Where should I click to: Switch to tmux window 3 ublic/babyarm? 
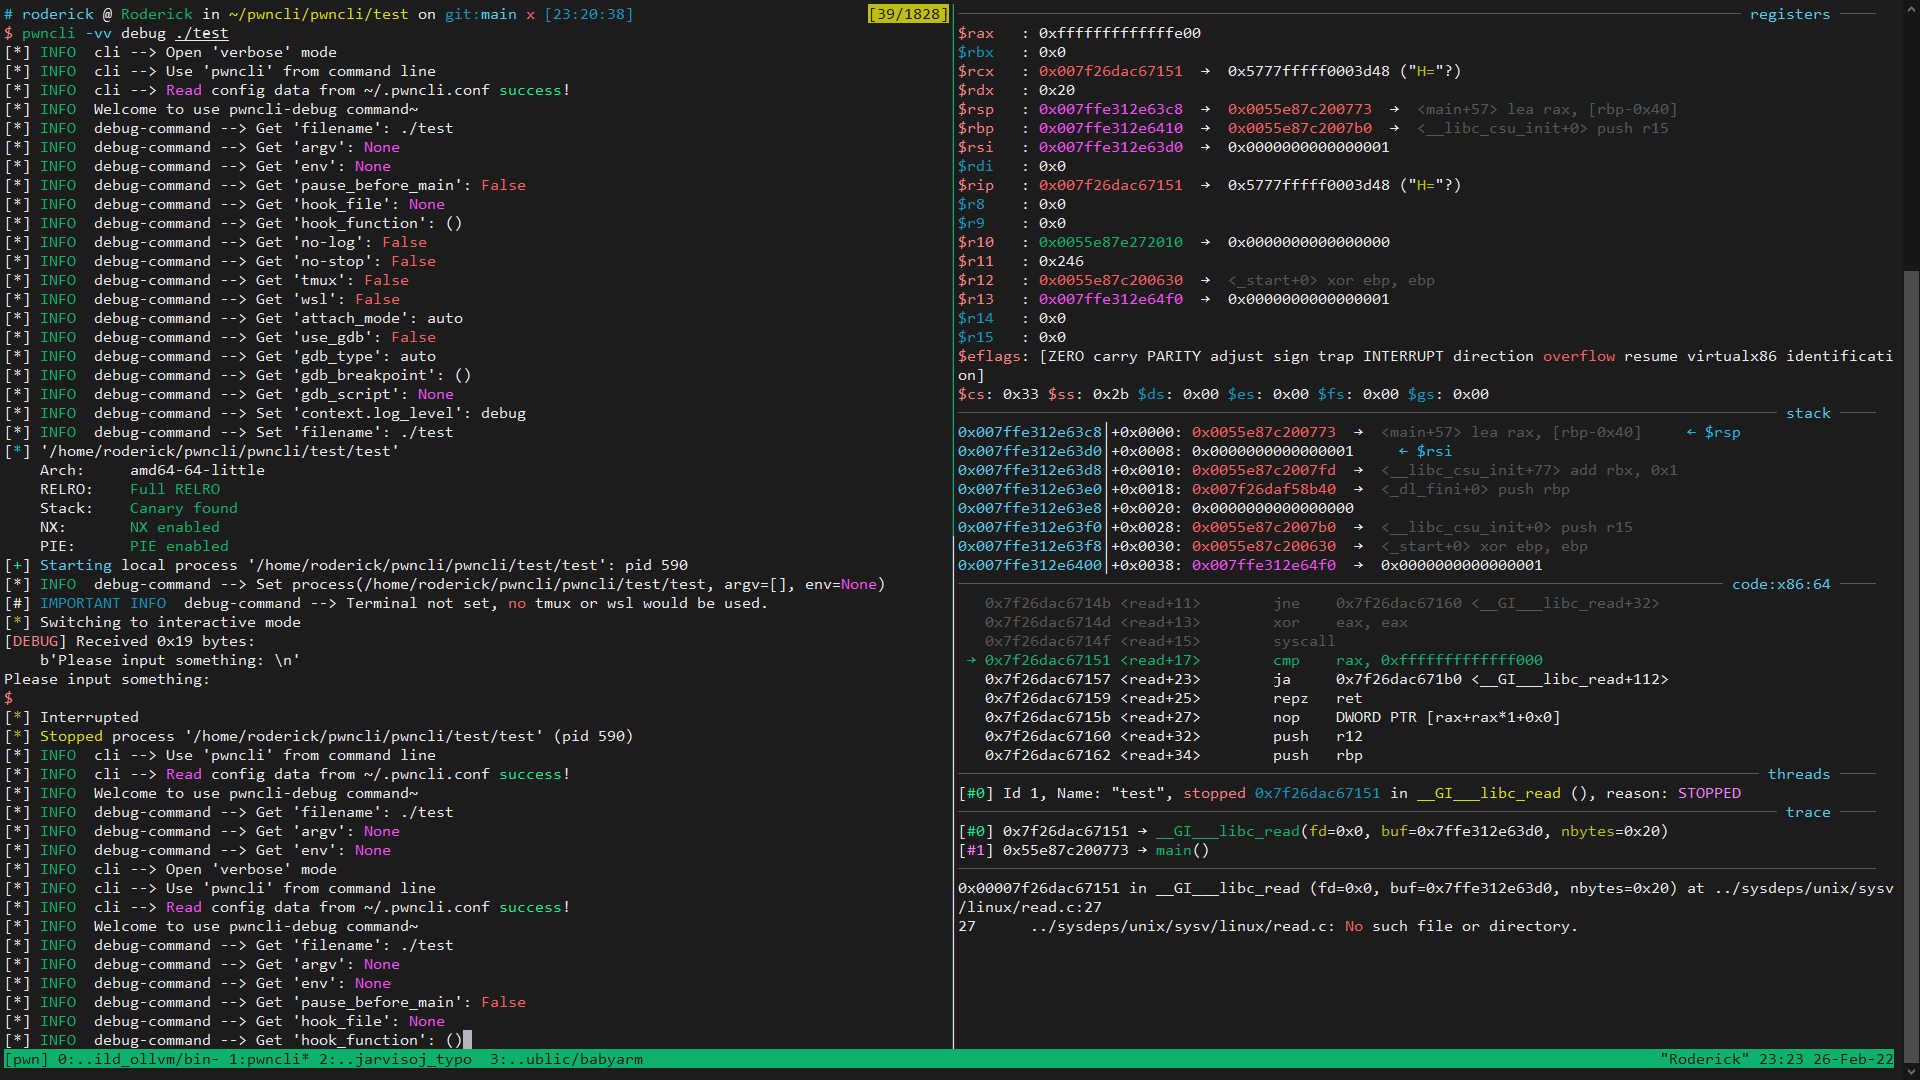tap(566, 1059)
